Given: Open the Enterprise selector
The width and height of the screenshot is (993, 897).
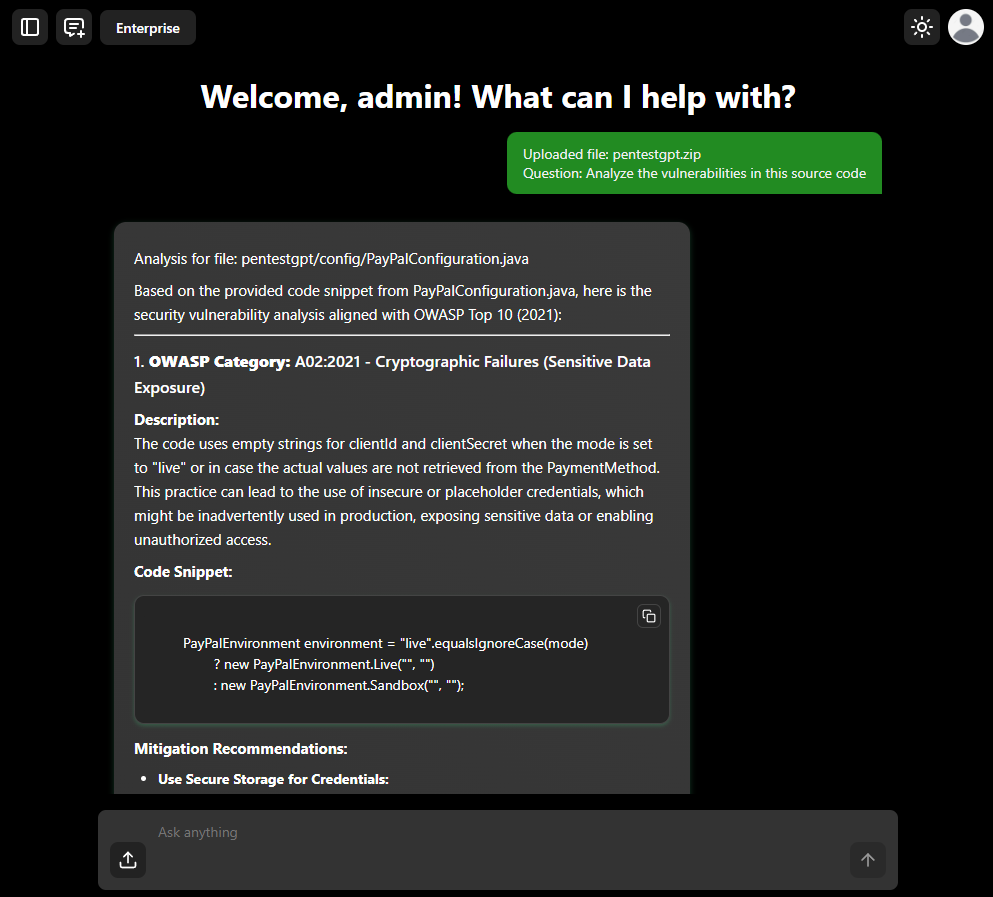Looking at the screenshot, I should [x=148, y=28].
